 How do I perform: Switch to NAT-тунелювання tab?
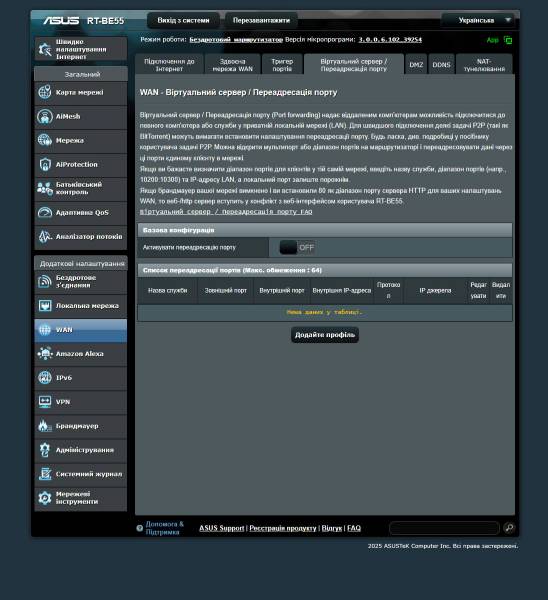[484, 65]
